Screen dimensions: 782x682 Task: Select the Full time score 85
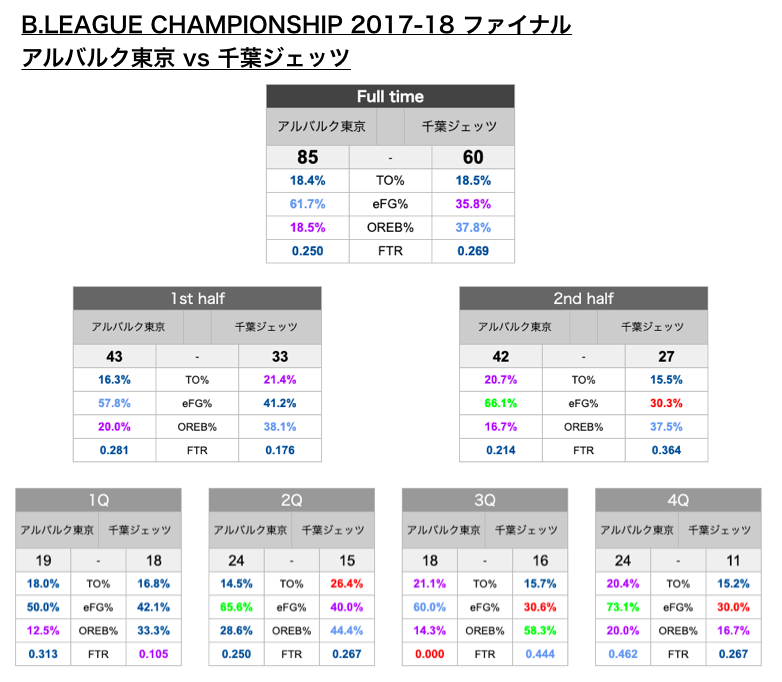tap(307, 157)
